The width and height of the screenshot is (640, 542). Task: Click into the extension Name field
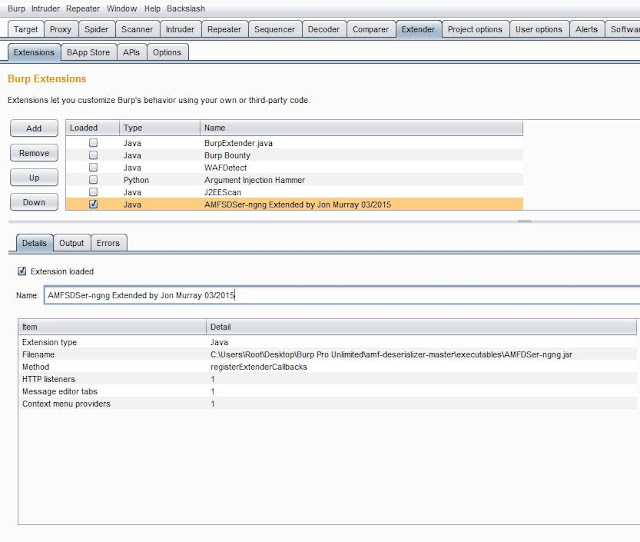coord(342,295)
